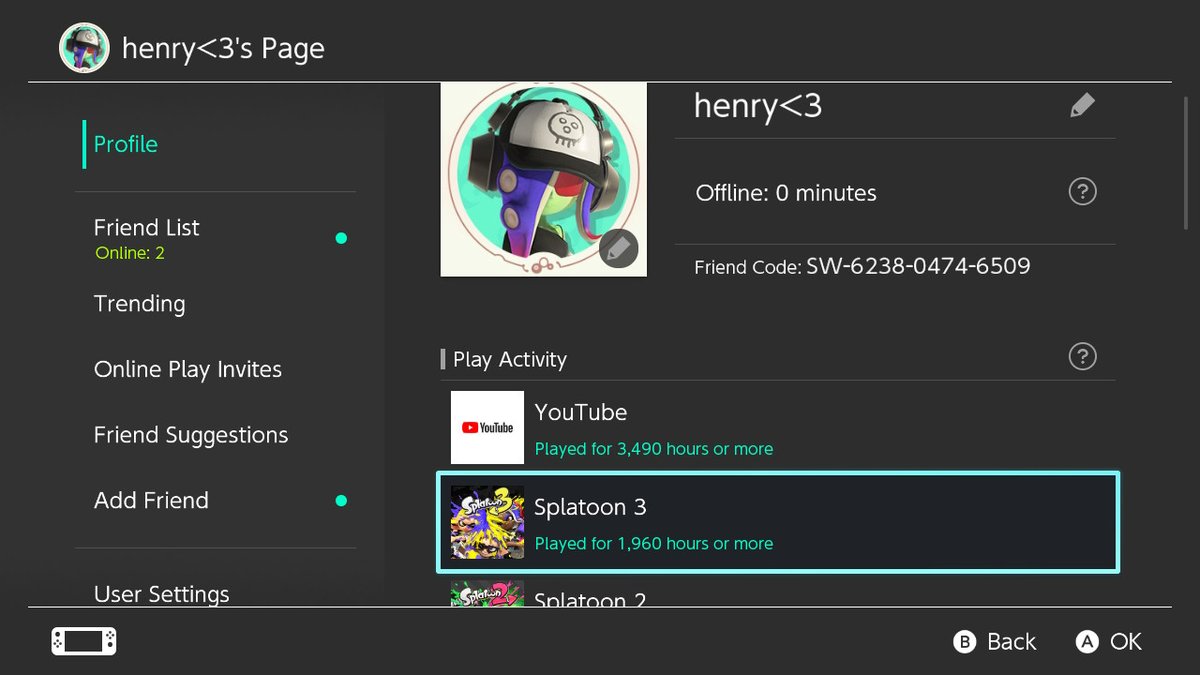Click the Play Activity heading
Viewport: 1200px width, 675px height.
(x=510, y=359)
